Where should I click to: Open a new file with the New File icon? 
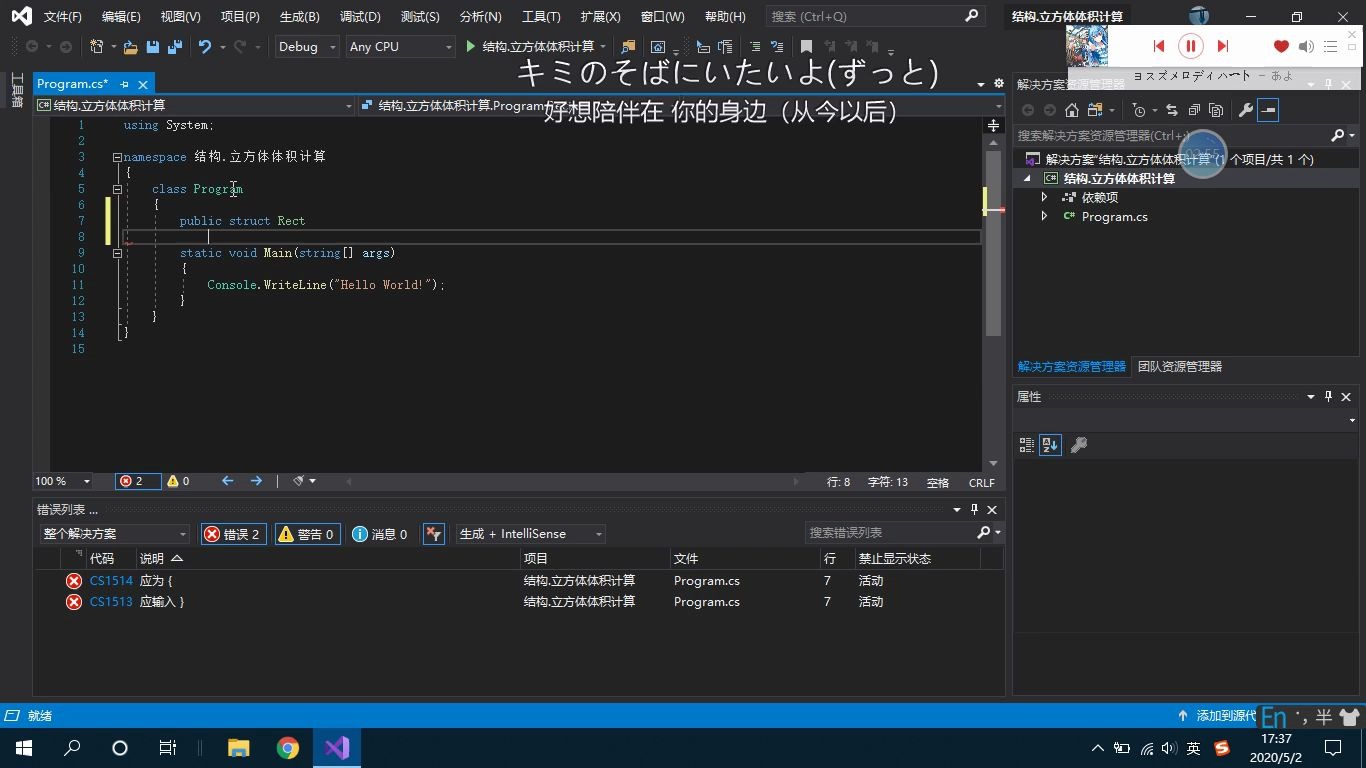pos(95,46)
